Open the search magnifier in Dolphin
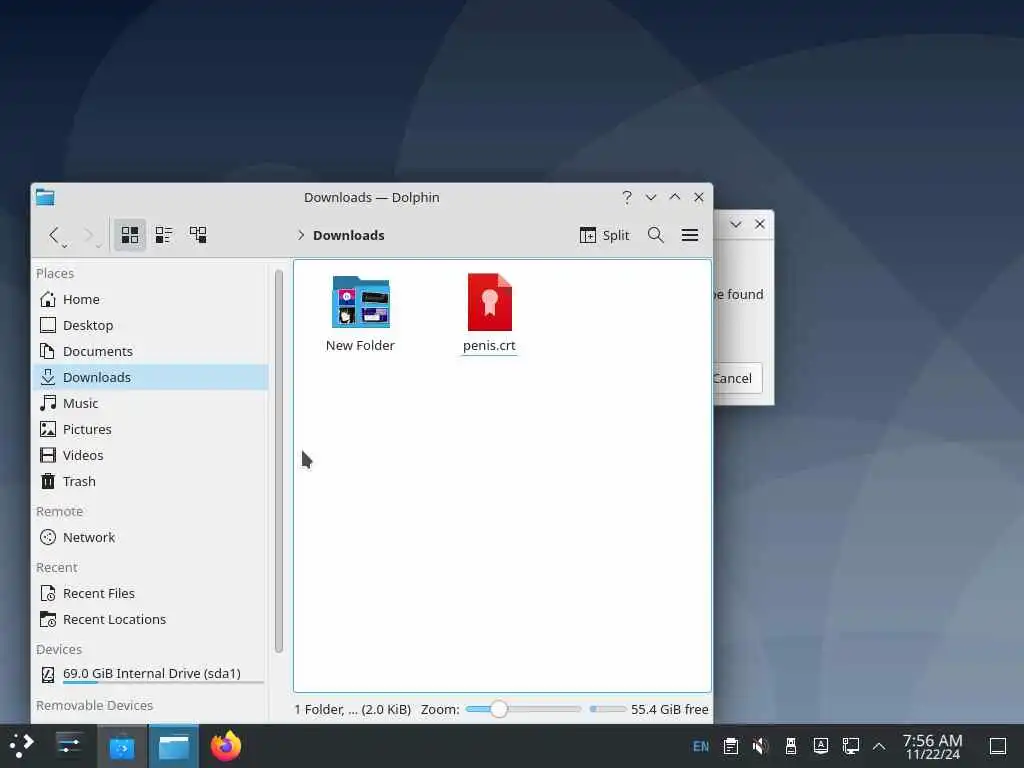Viewport: 1024px width, 768px height. [656, 235]
